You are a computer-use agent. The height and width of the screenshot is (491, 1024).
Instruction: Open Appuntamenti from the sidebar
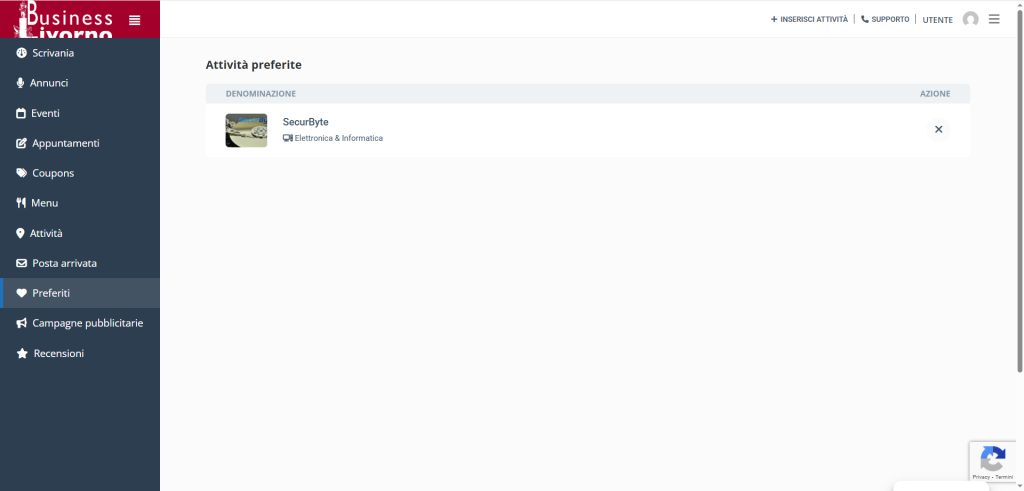click(x=65, y=143)
